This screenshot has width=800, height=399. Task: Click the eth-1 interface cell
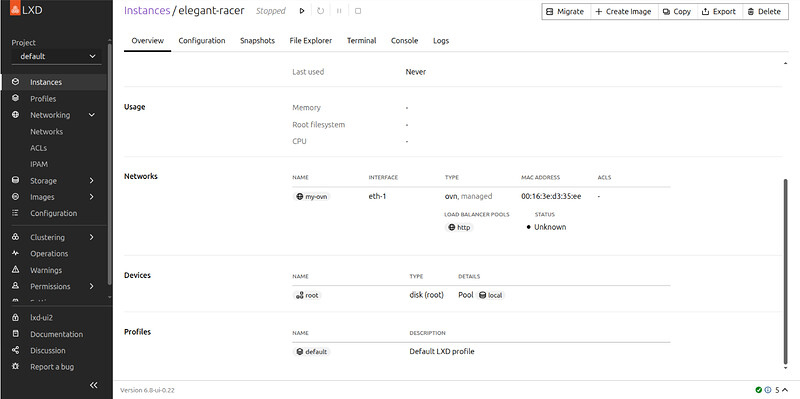pyautogui.click(x=378, y=196)
